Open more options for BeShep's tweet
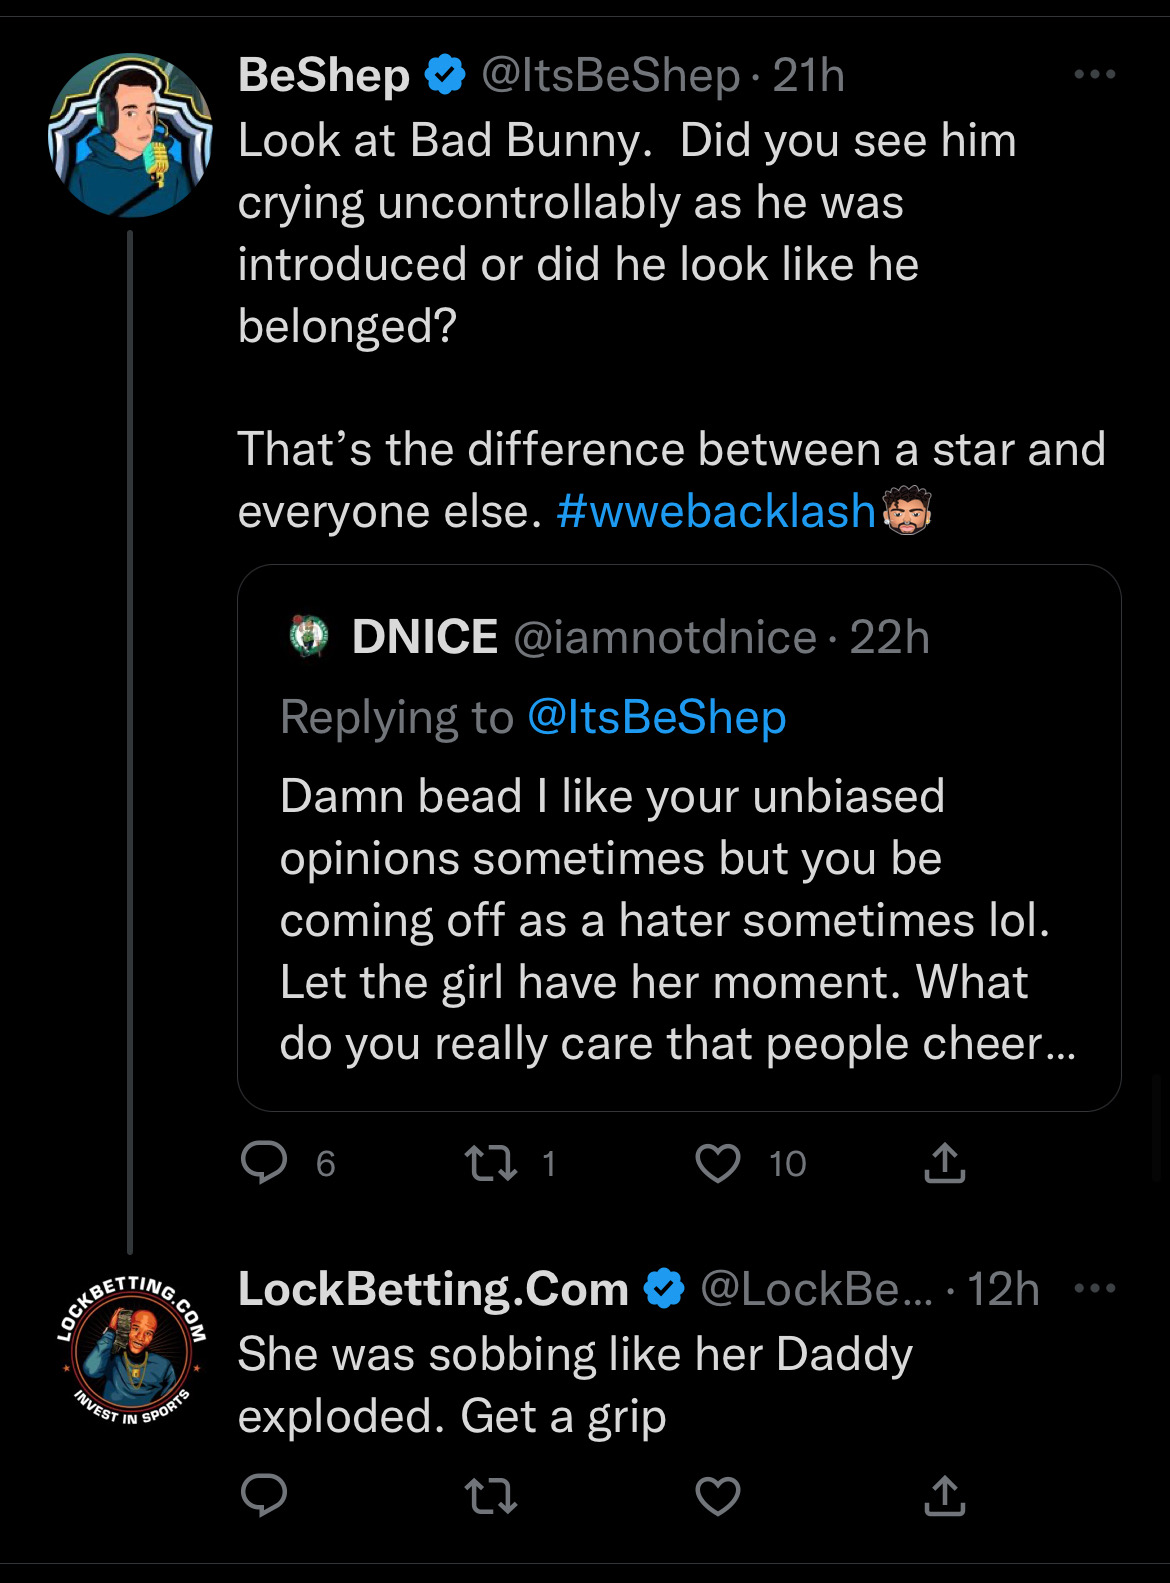This screenshot has width=1170, height=1583. [1094, 75]
